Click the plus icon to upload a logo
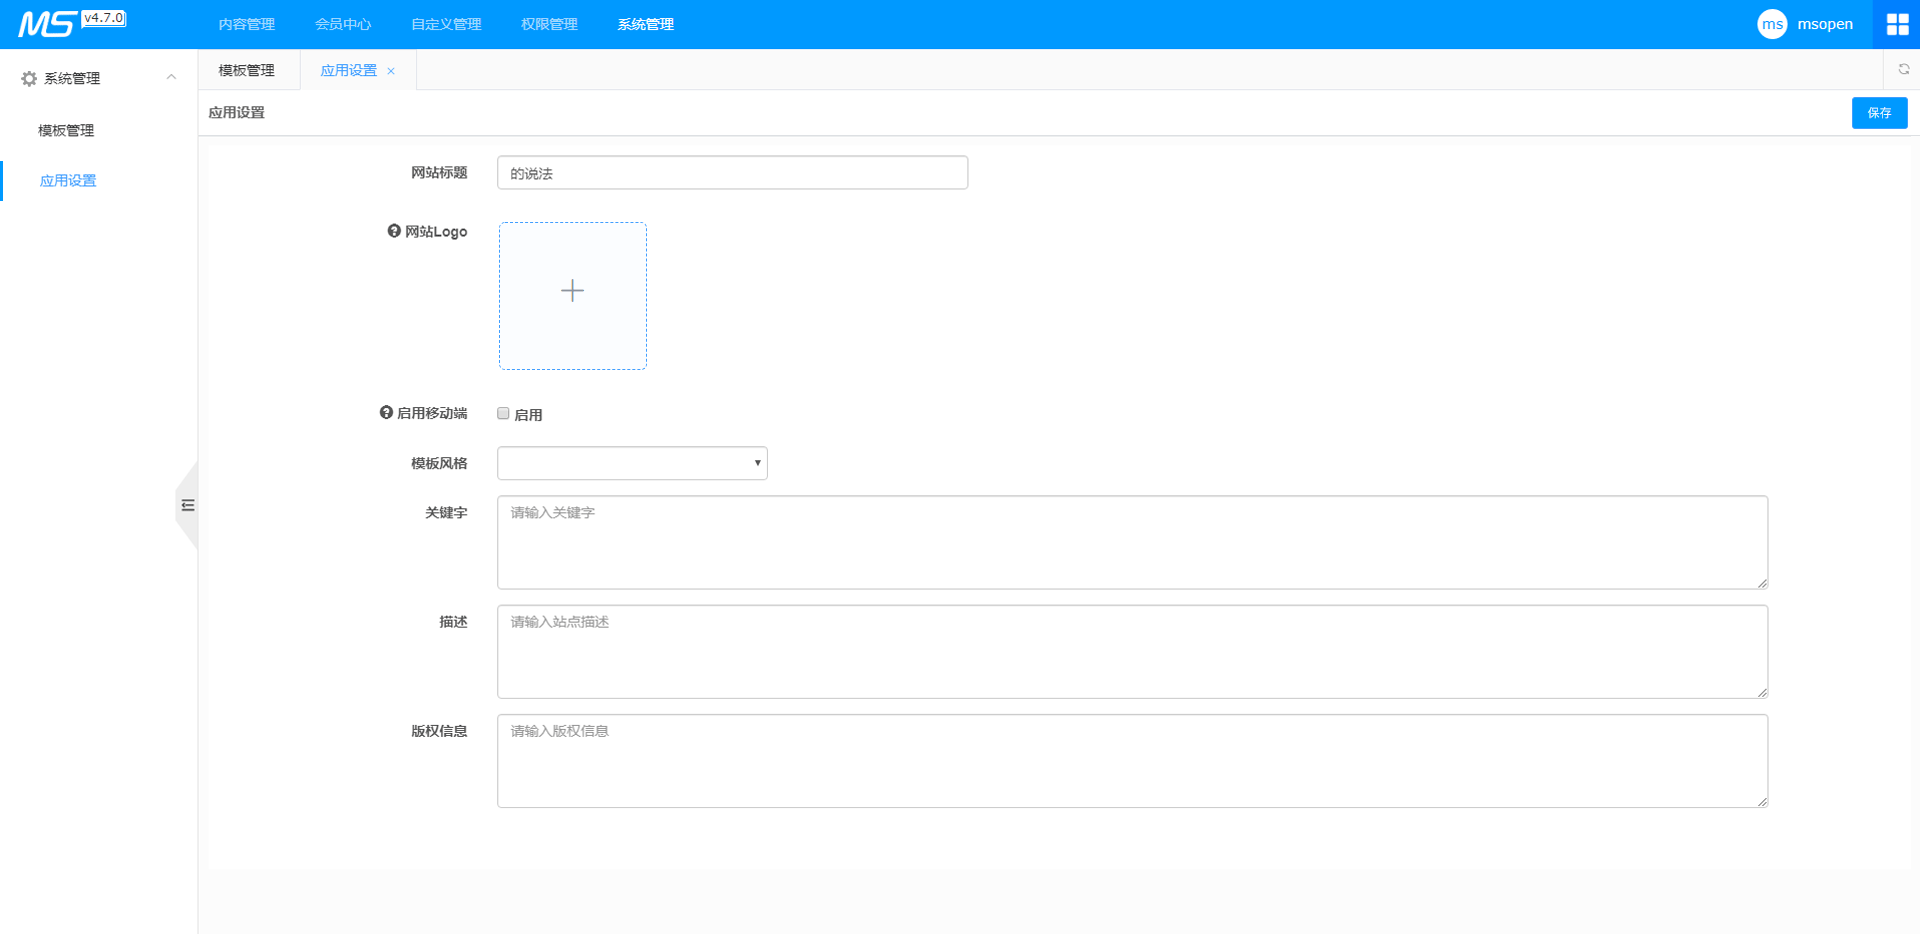This screenshot has height=934, width=1920. click(x=572, y=291)
